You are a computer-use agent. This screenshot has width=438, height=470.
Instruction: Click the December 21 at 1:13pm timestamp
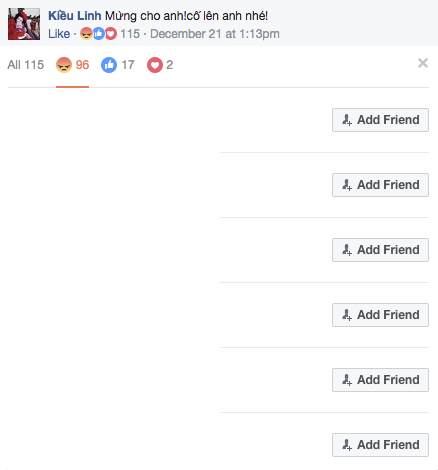point(215,34)
